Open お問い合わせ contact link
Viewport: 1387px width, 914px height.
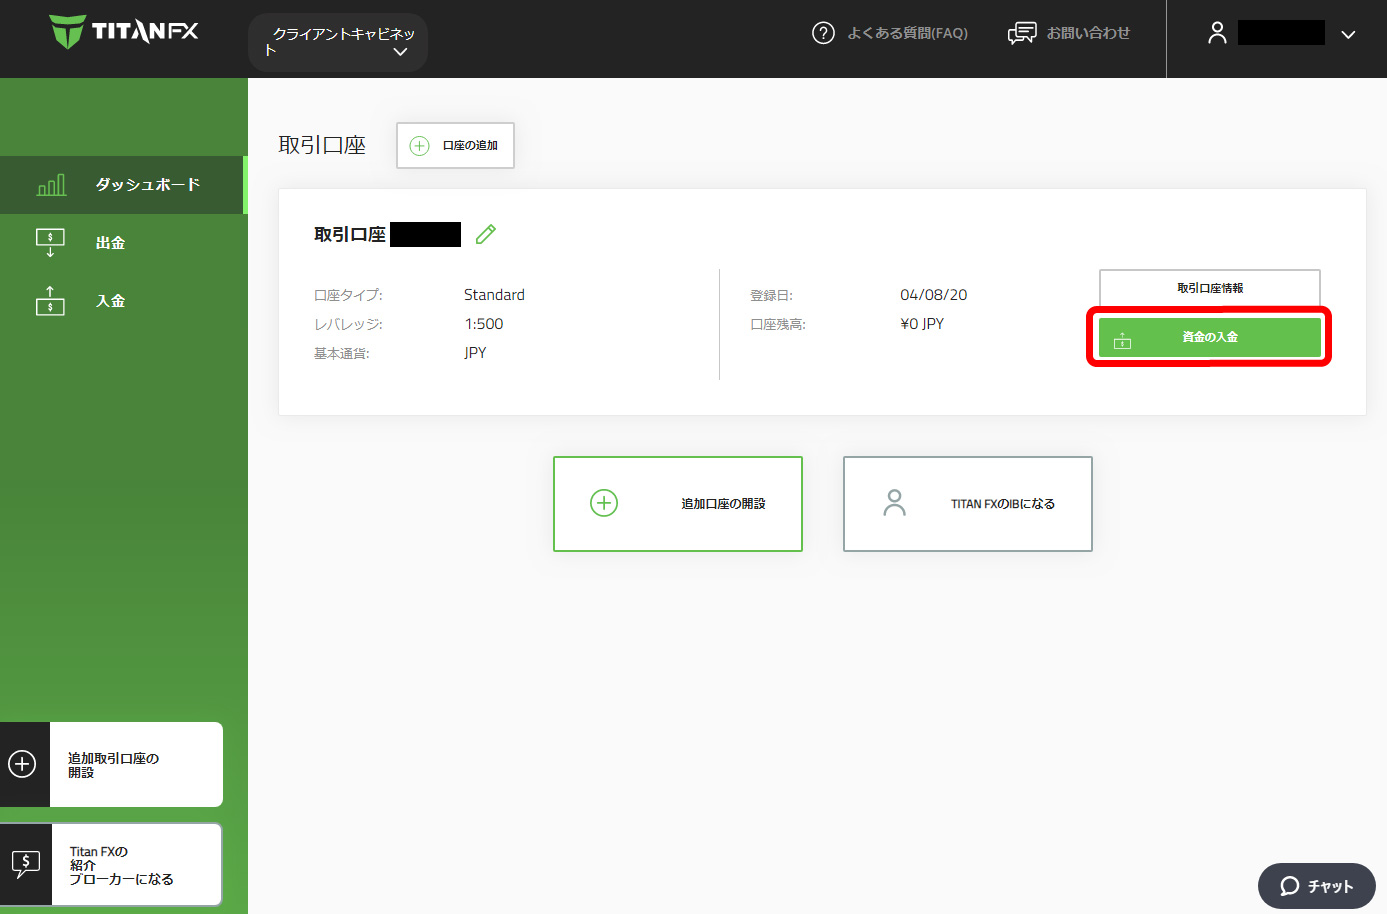(x=1088, y=33)
